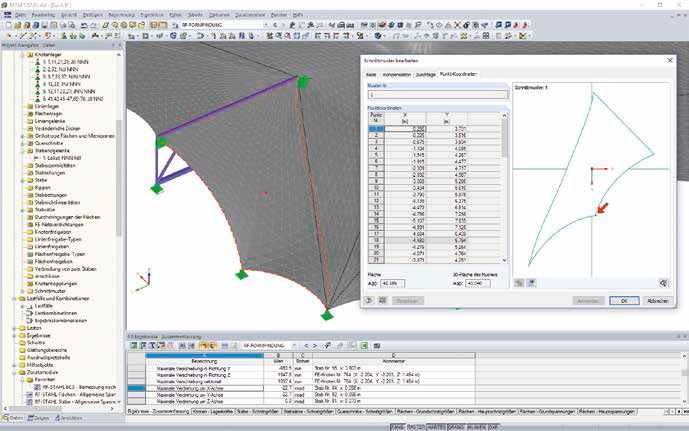
Task: Open the Einfügen menu
Action: pyautogui.click(x=92, y=15)
